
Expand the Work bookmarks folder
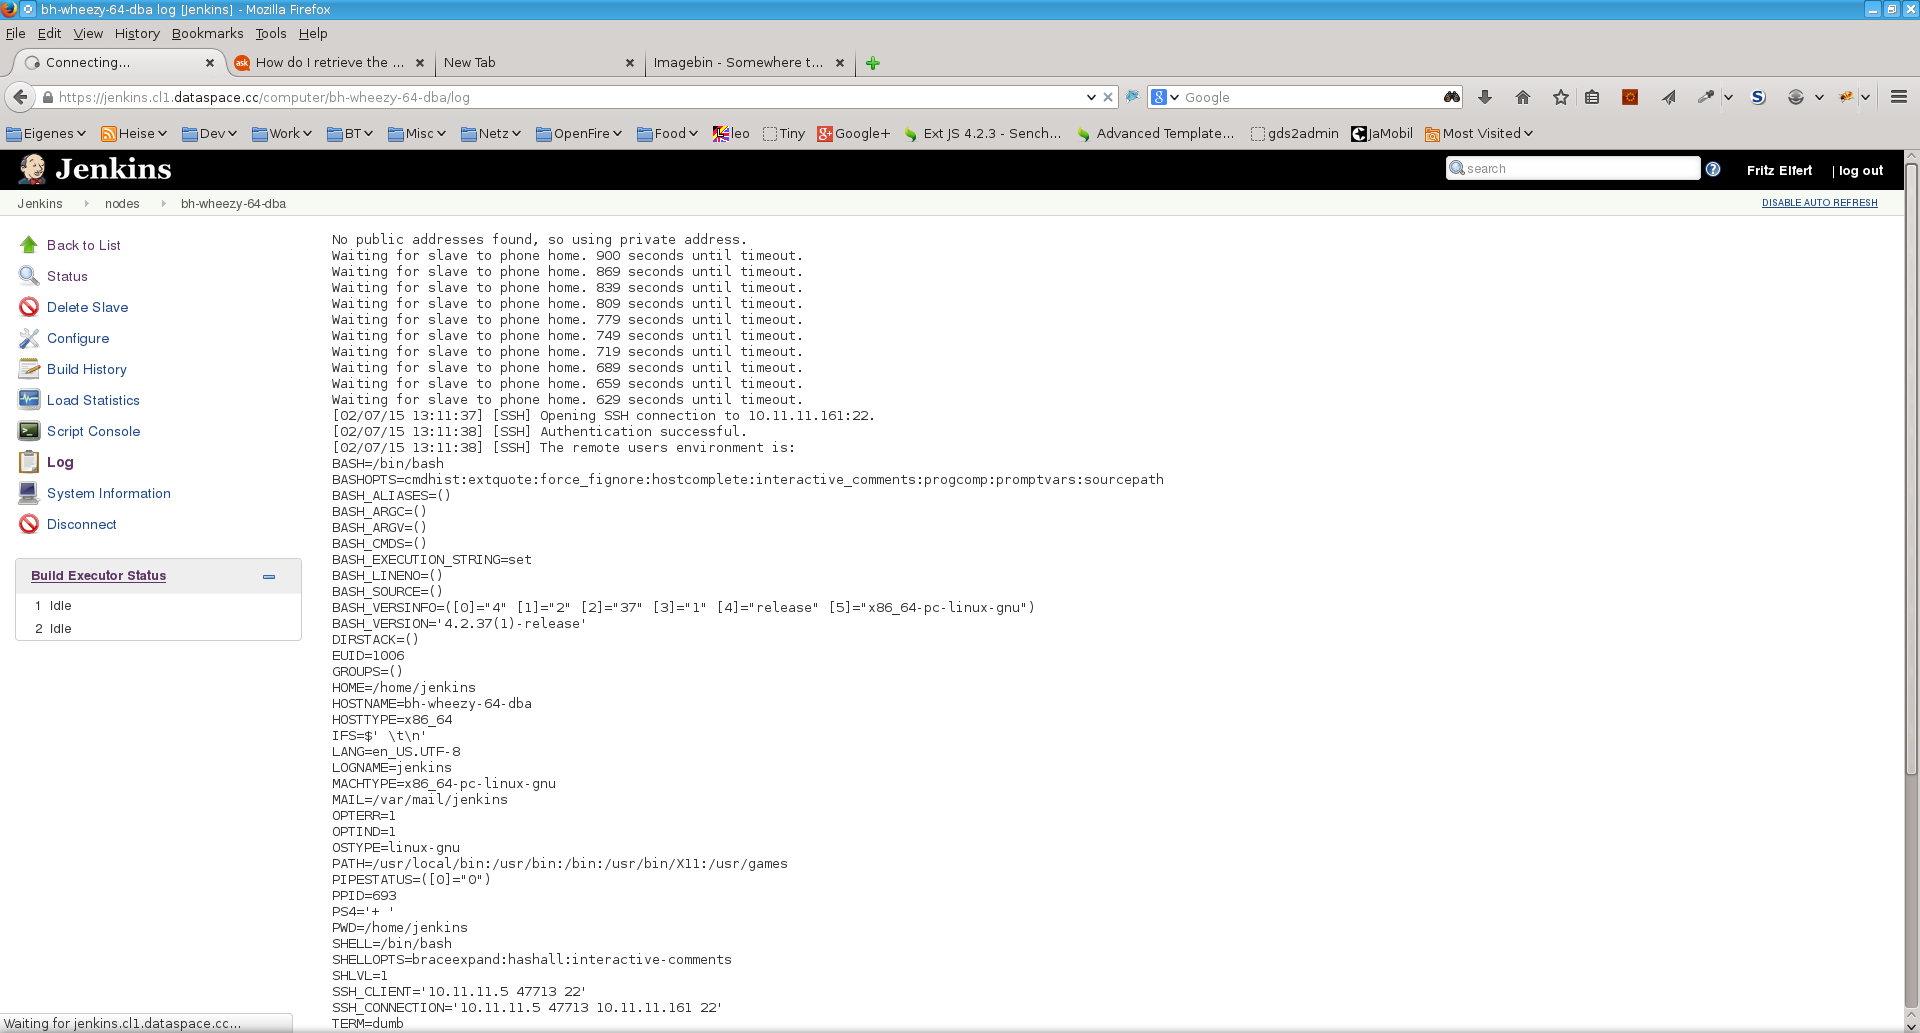[282, 133]
